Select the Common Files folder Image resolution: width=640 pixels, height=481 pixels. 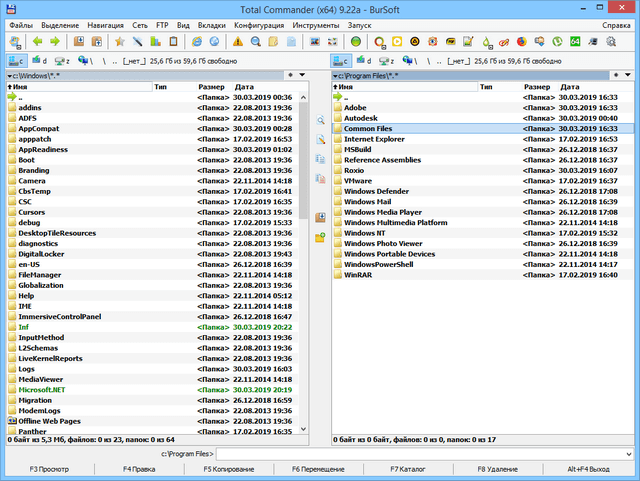pyautogui.click(x=370, y=129)
